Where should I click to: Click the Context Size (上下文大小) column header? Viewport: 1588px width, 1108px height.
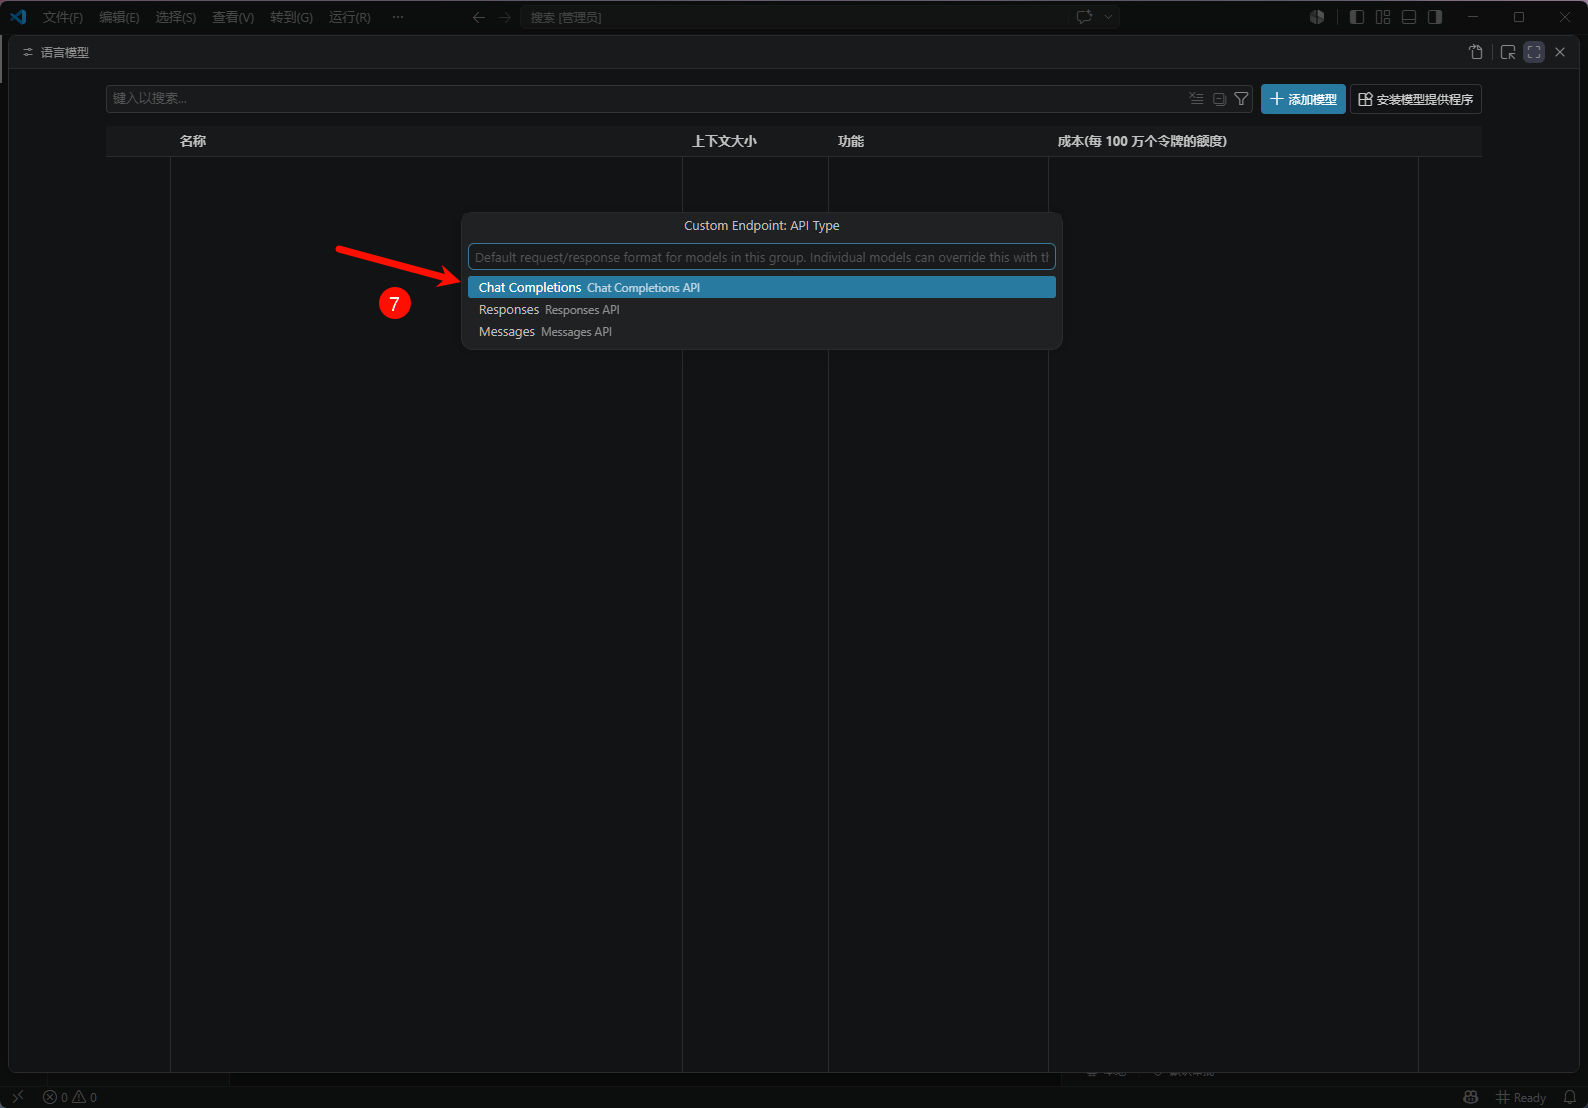coord(724,141)
